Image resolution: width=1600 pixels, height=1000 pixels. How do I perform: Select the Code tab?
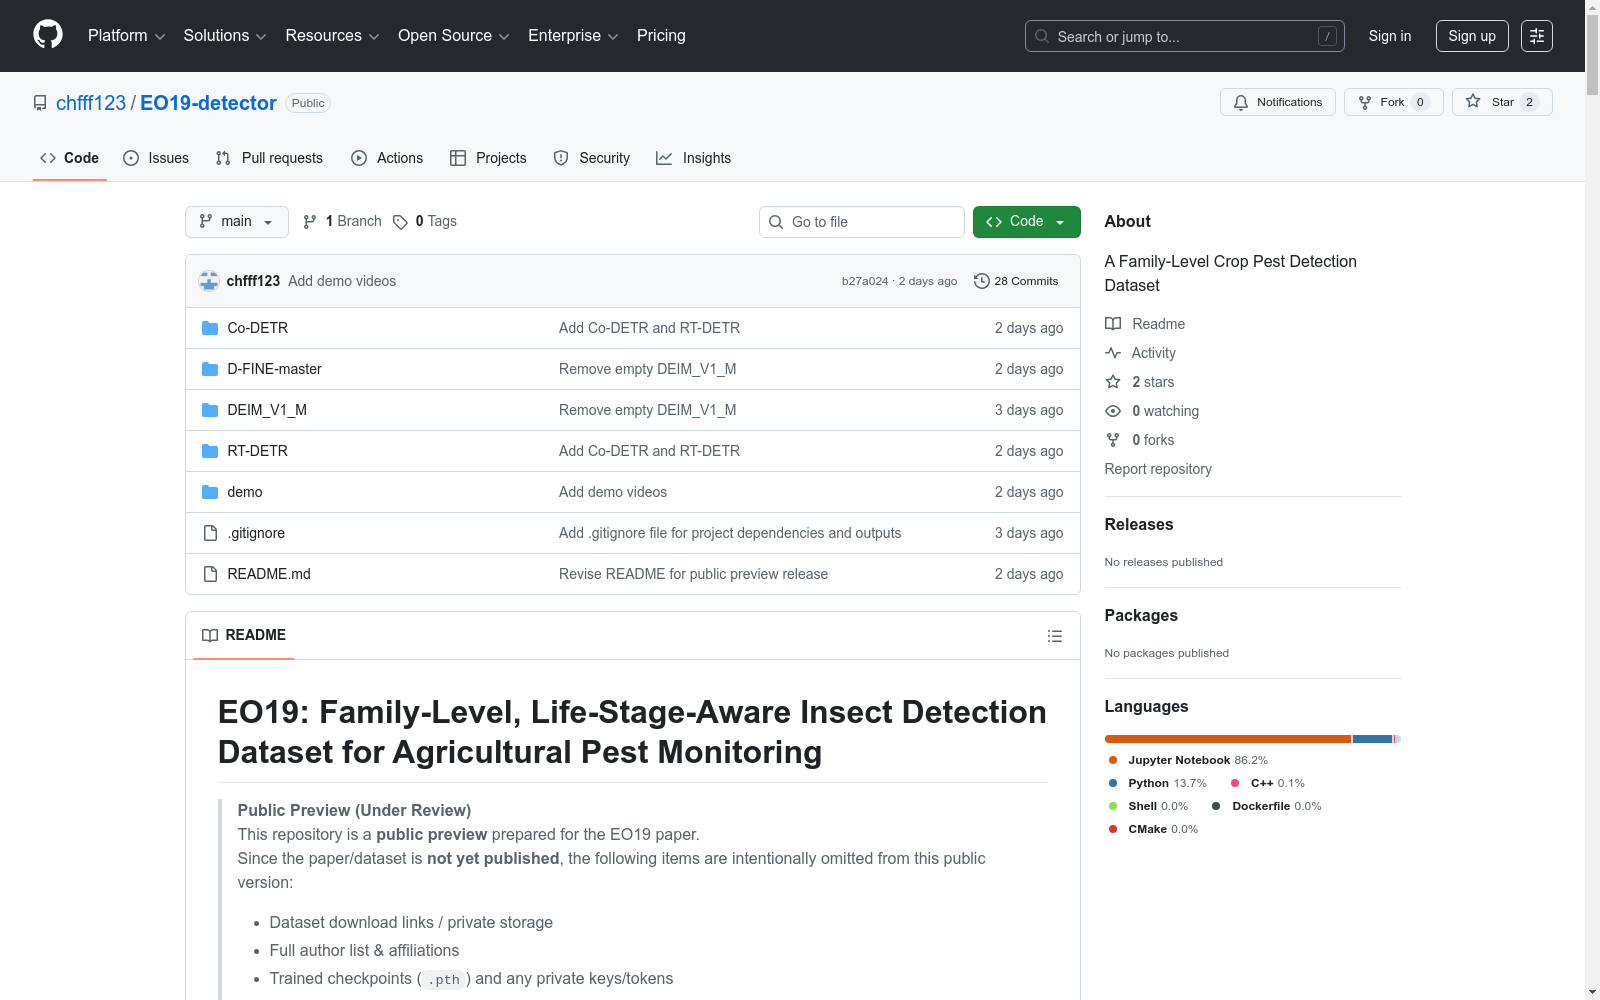tap(70, 158)
